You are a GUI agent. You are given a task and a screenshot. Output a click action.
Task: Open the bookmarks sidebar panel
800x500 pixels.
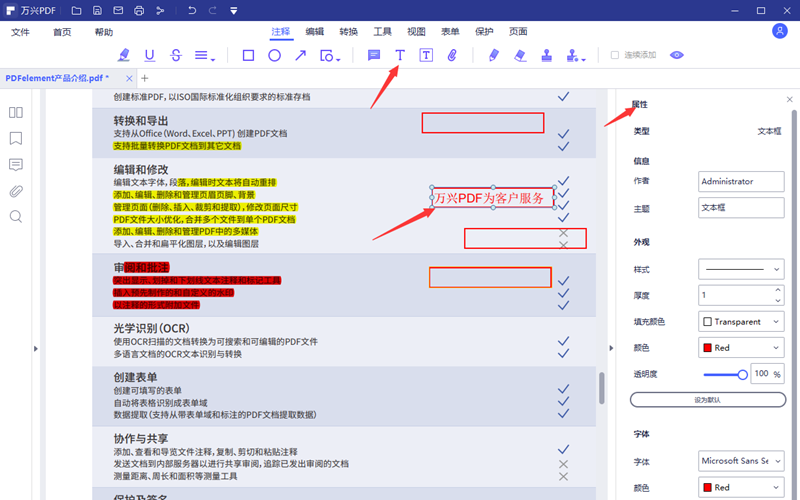click(16, 138)
